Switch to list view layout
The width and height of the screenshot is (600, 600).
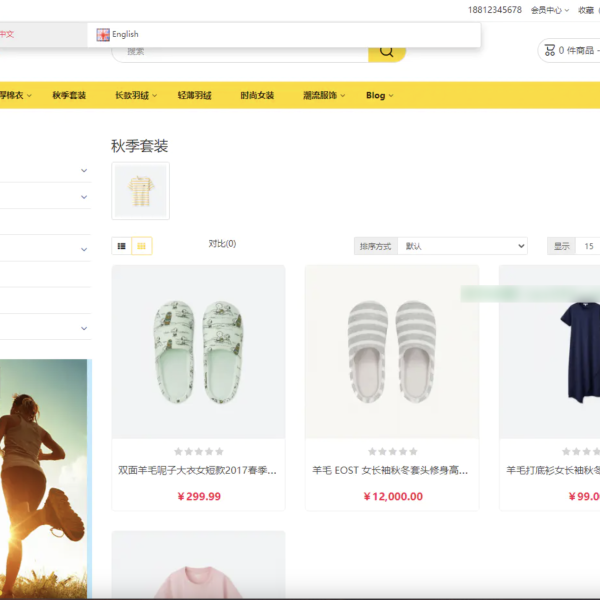122,246
